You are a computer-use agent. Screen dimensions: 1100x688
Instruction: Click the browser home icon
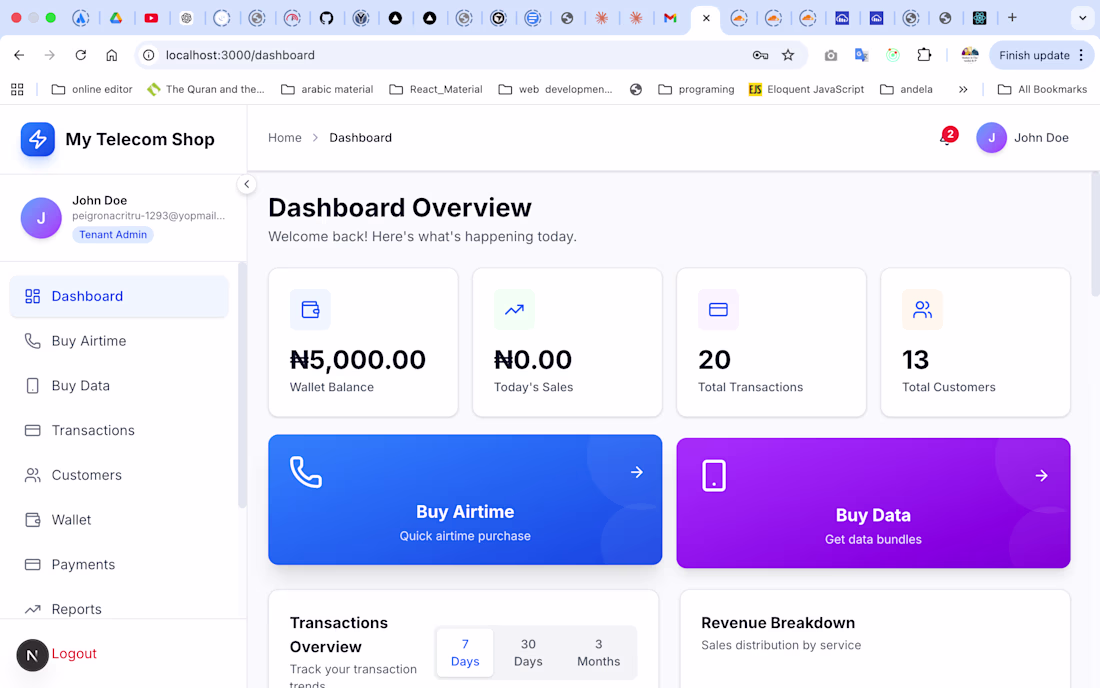point(112,55)
